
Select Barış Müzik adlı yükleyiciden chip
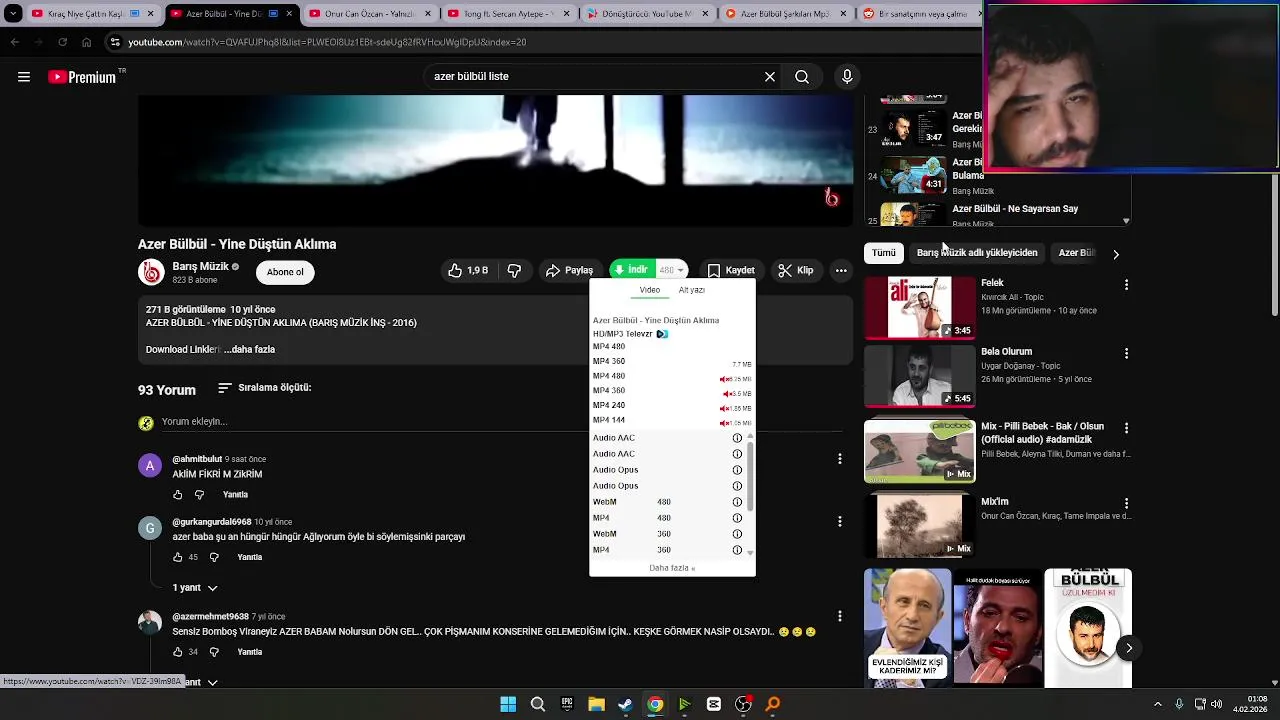tap(977, 253)
